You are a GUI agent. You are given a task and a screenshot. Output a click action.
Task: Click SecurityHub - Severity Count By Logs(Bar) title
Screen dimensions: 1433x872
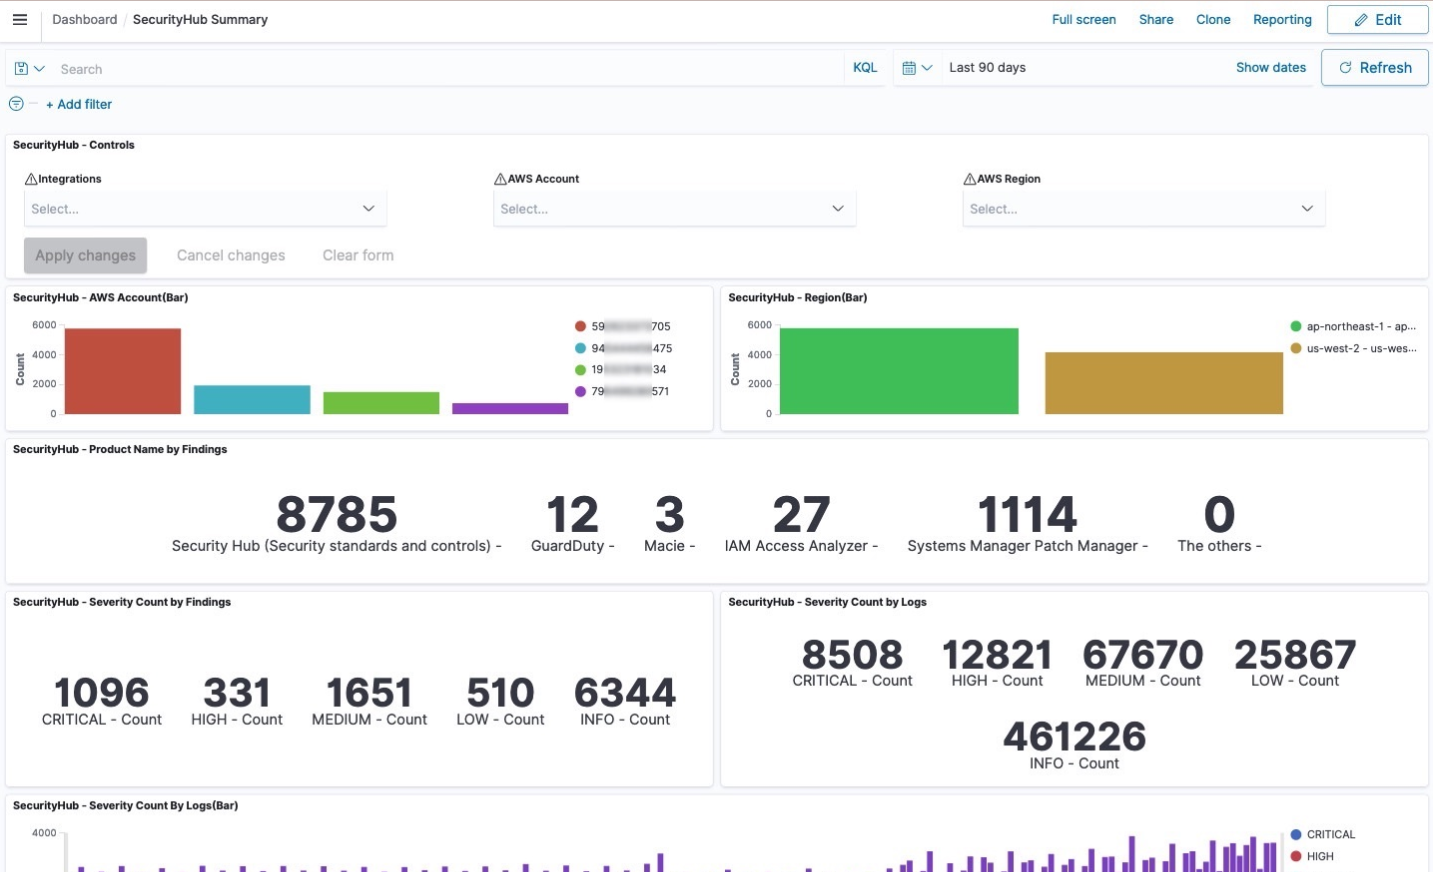(125, 806)
